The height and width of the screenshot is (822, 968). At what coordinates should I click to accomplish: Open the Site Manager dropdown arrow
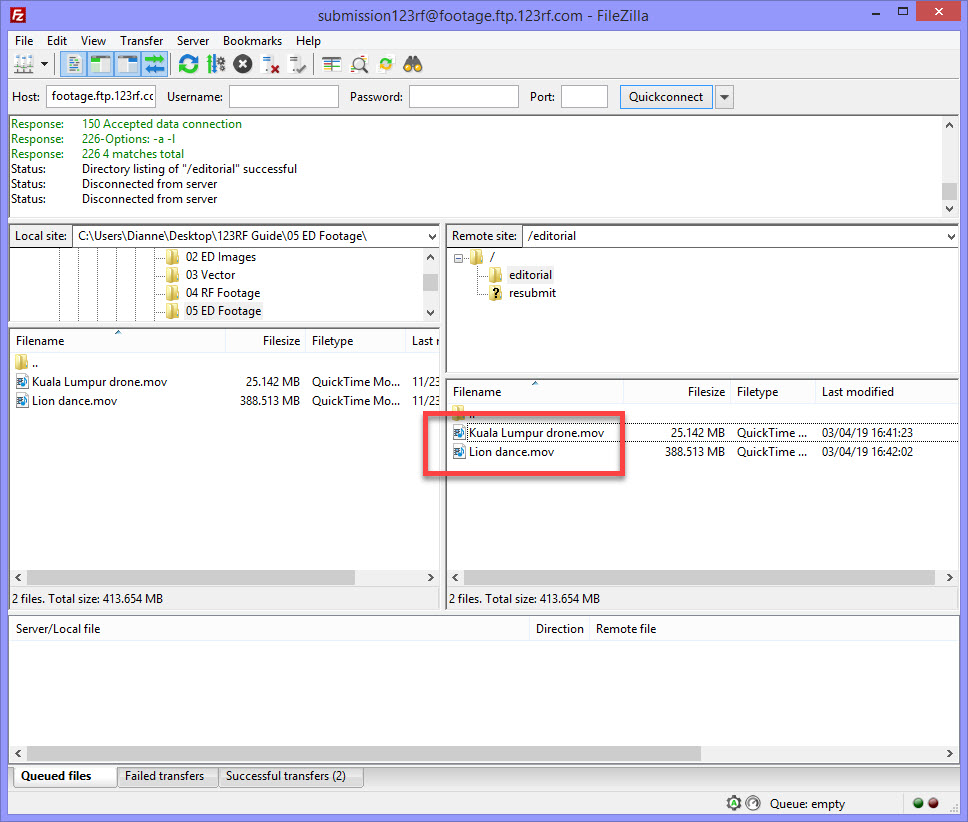click(44, 64)
